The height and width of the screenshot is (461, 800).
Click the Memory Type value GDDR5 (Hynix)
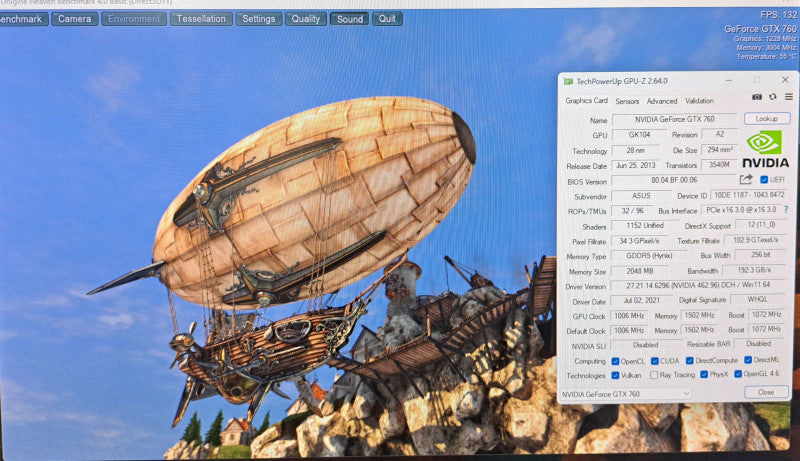[x=649, y=255]
